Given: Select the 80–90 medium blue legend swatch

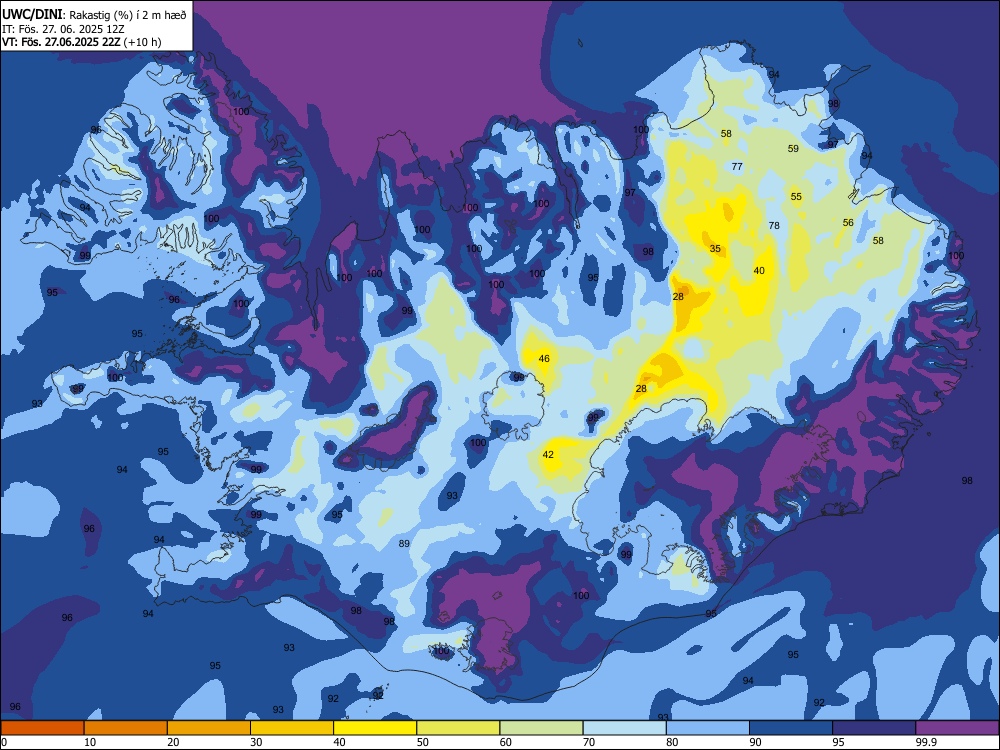Looking at the screenshot, I should coord(708,728).
